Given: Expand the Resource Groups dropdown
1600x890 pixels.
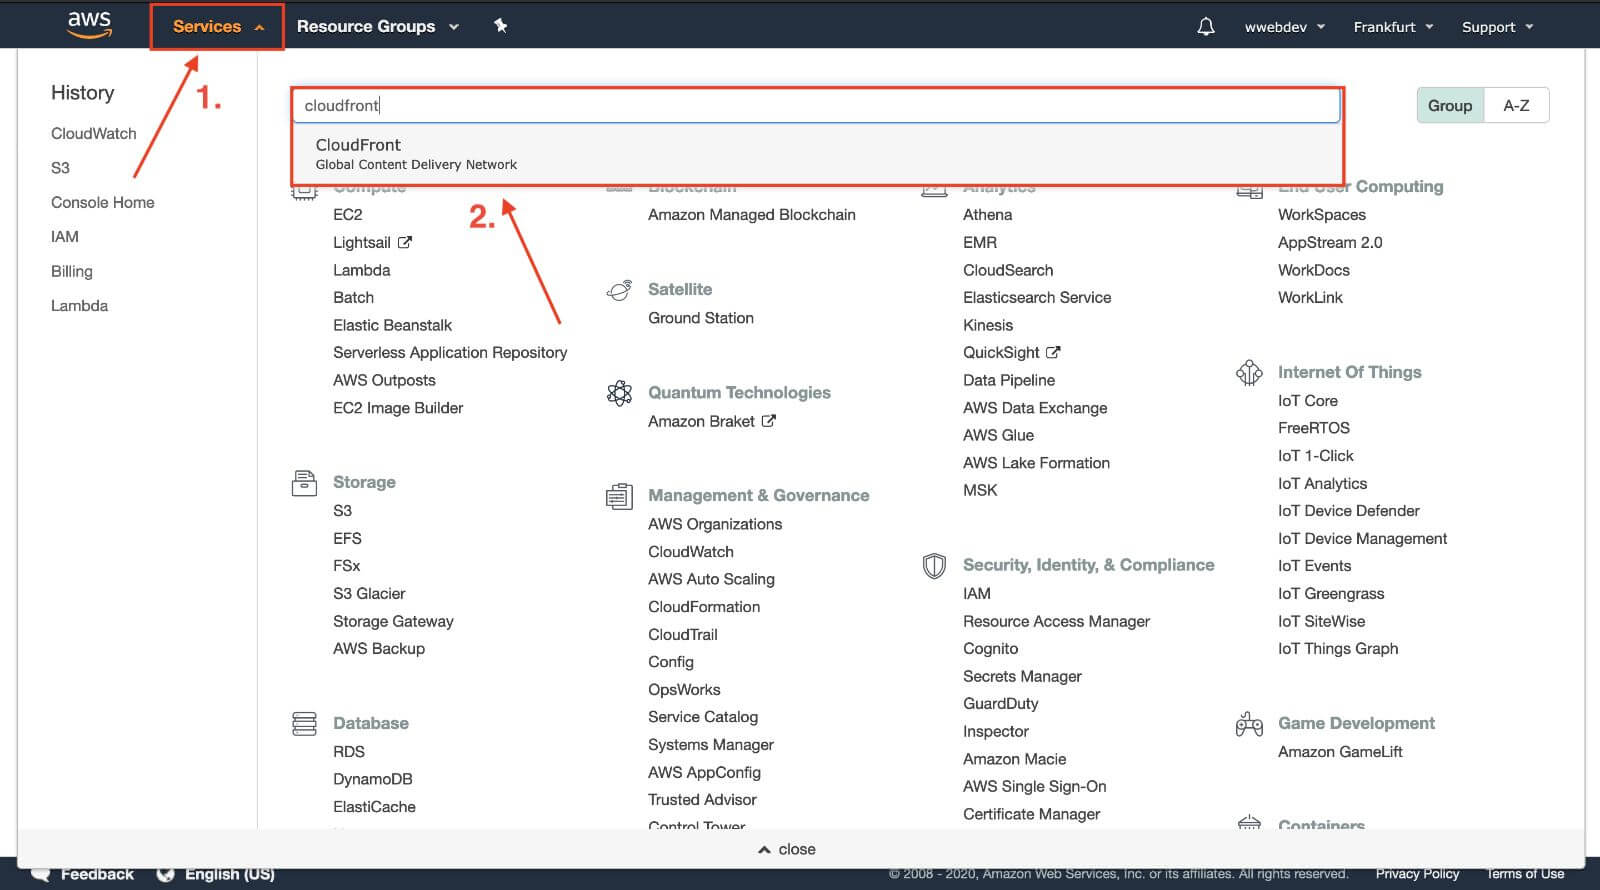Looking at the screenshot, I should pos(377,27).
